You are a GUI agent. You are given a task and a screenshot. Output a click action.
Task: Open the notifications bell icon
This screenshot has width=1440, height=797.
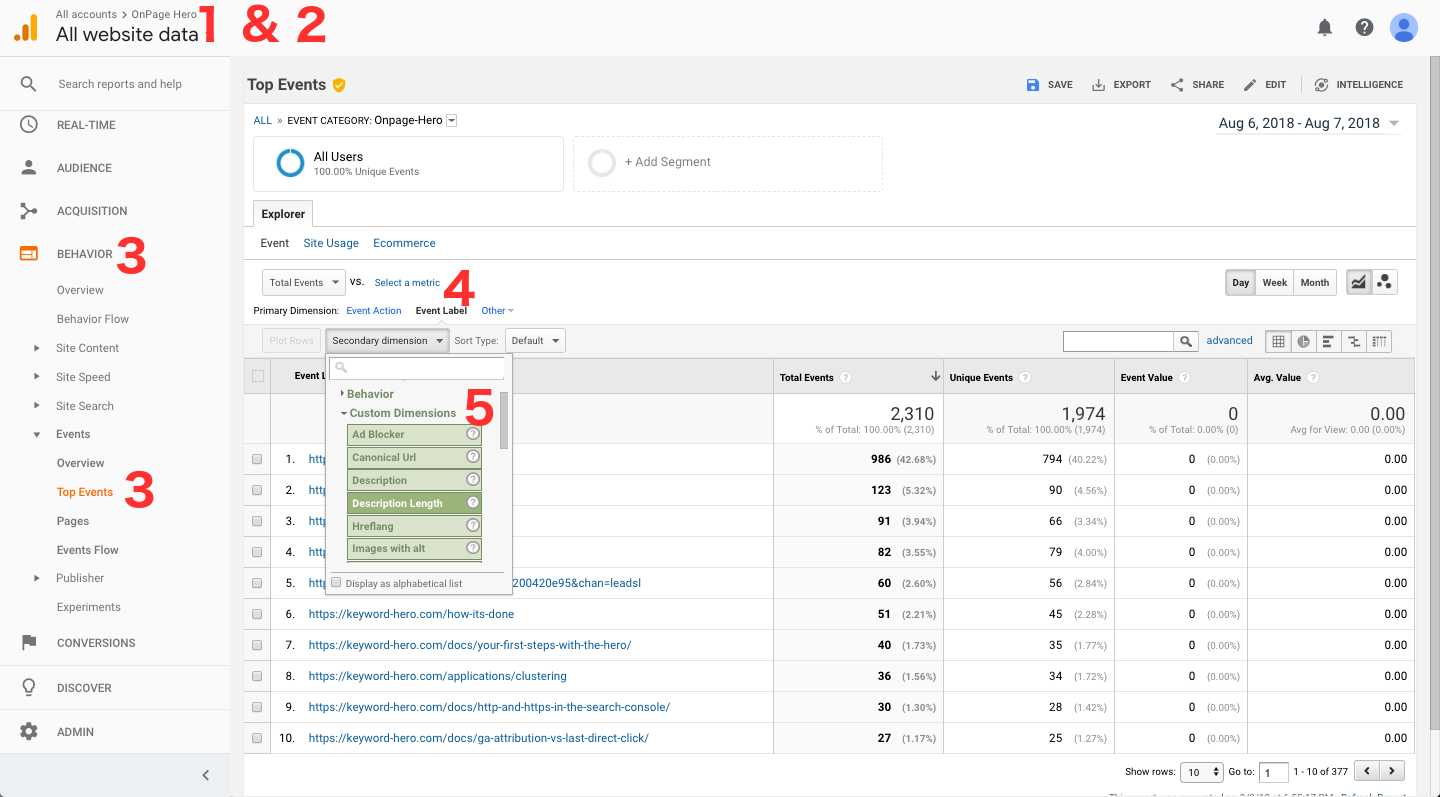[1325, 28]
